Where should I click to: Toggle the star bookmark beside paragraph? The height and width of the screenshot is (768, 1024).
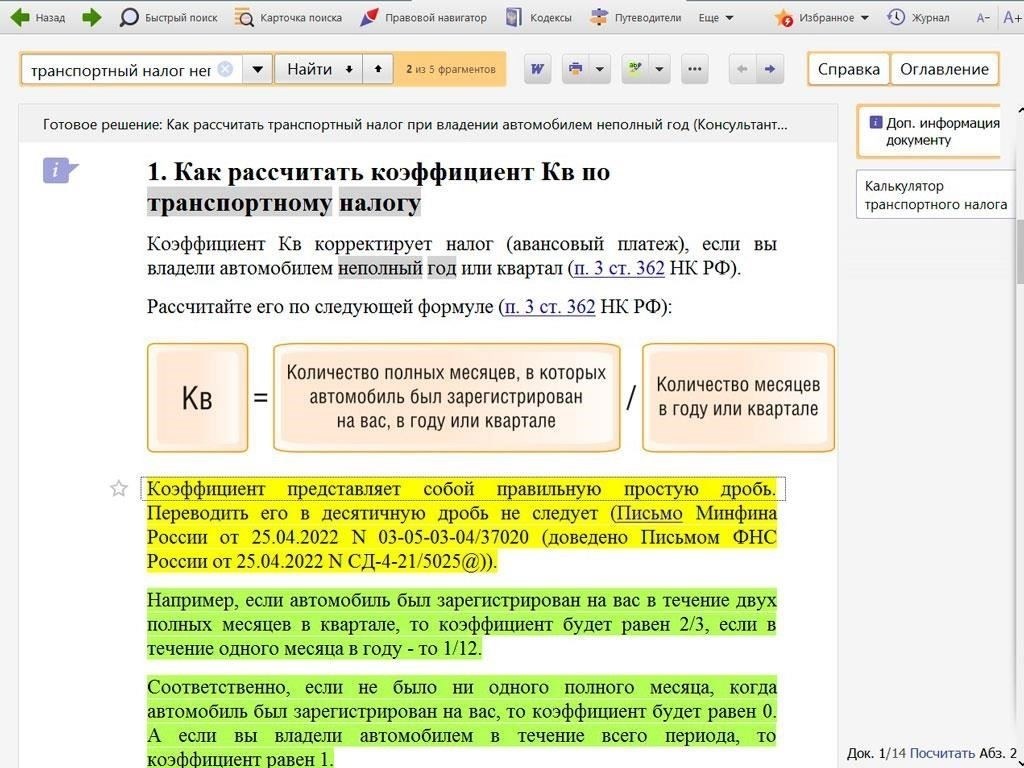coord(119,488)
